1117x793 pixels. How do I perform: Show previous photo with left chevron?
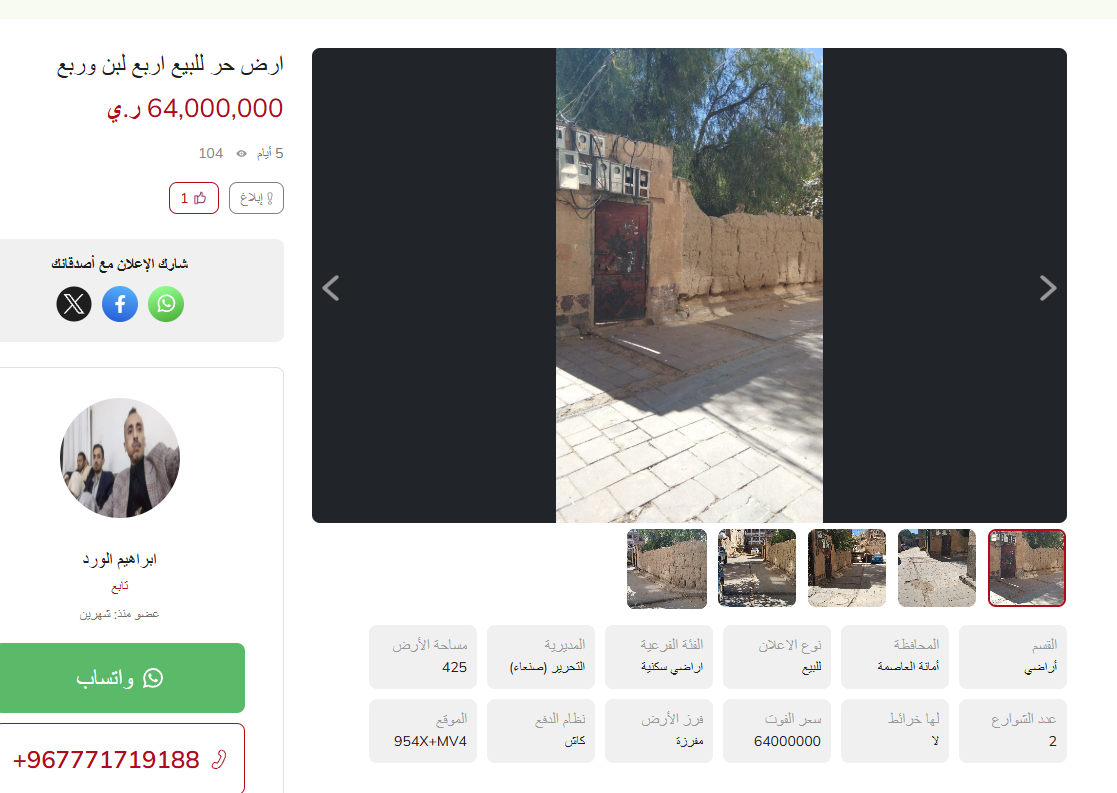tap(331, 288)
